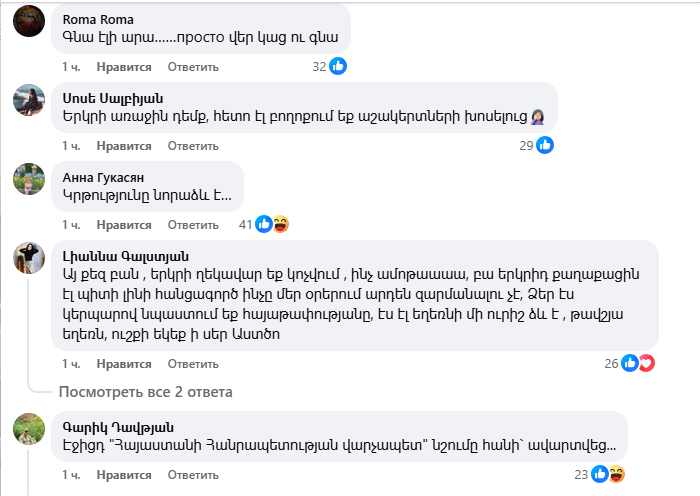Image resolution: width=700 pixels, height=496 pixels.
Task: Open Լիաննա Գալստյան's profile avatar
Action: pos(29,258)
